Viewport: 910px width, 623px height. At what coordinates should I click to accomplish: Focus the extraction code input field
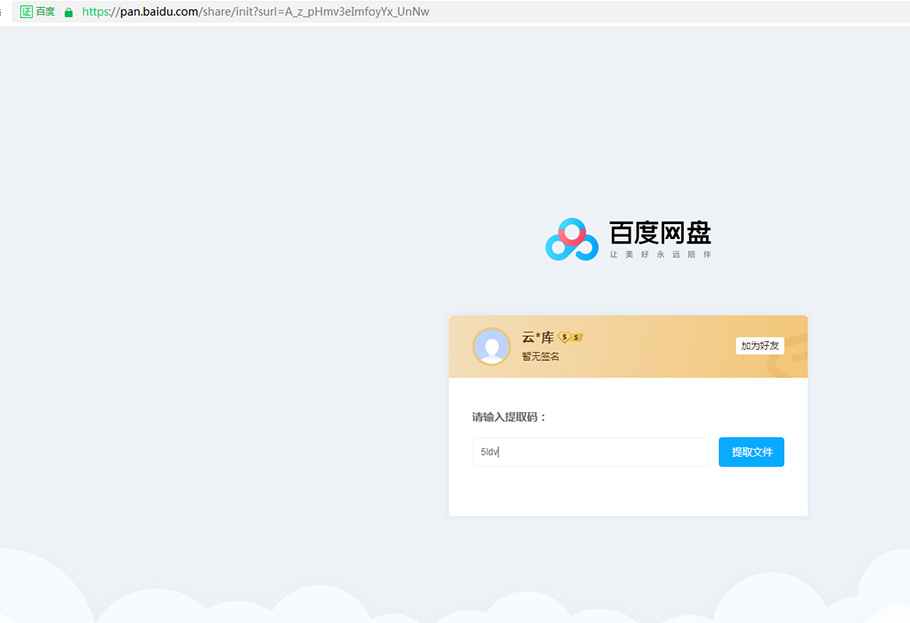tap(590, 452)
